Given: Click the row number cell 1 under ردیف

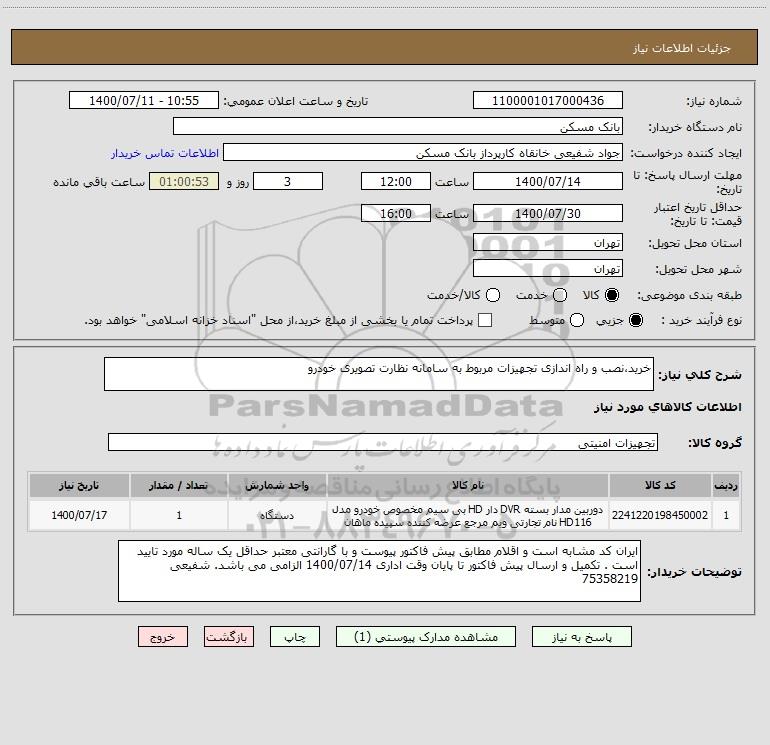Looking at the screenshot, I should coord(726,515).
